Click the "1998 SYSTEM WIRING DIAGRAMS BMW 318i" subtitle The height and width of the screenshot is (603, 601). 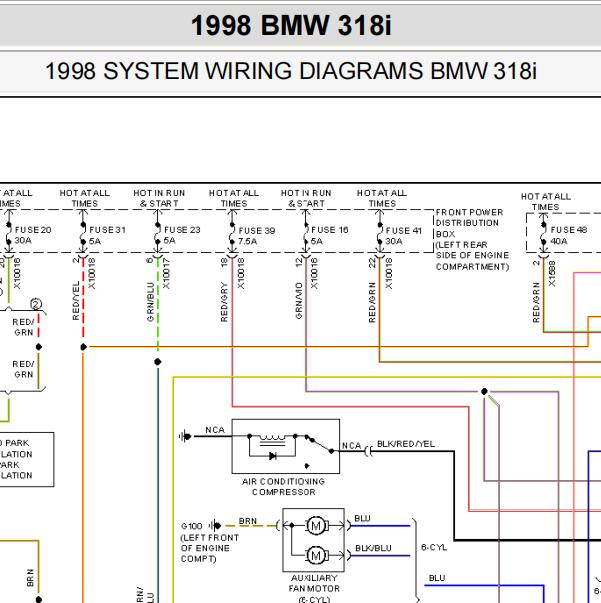pyautogui.click(x=291, y=71)
